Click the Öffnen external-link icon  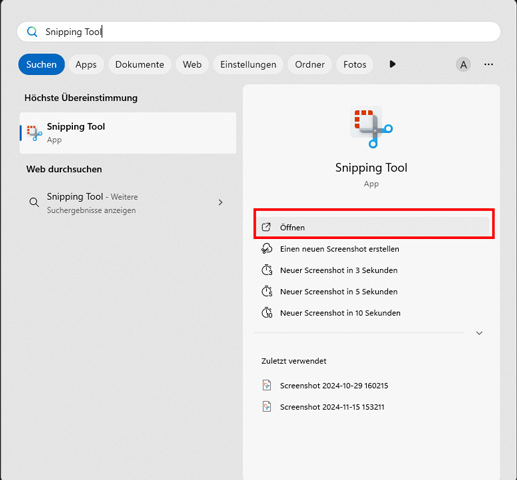pos(266,227)
